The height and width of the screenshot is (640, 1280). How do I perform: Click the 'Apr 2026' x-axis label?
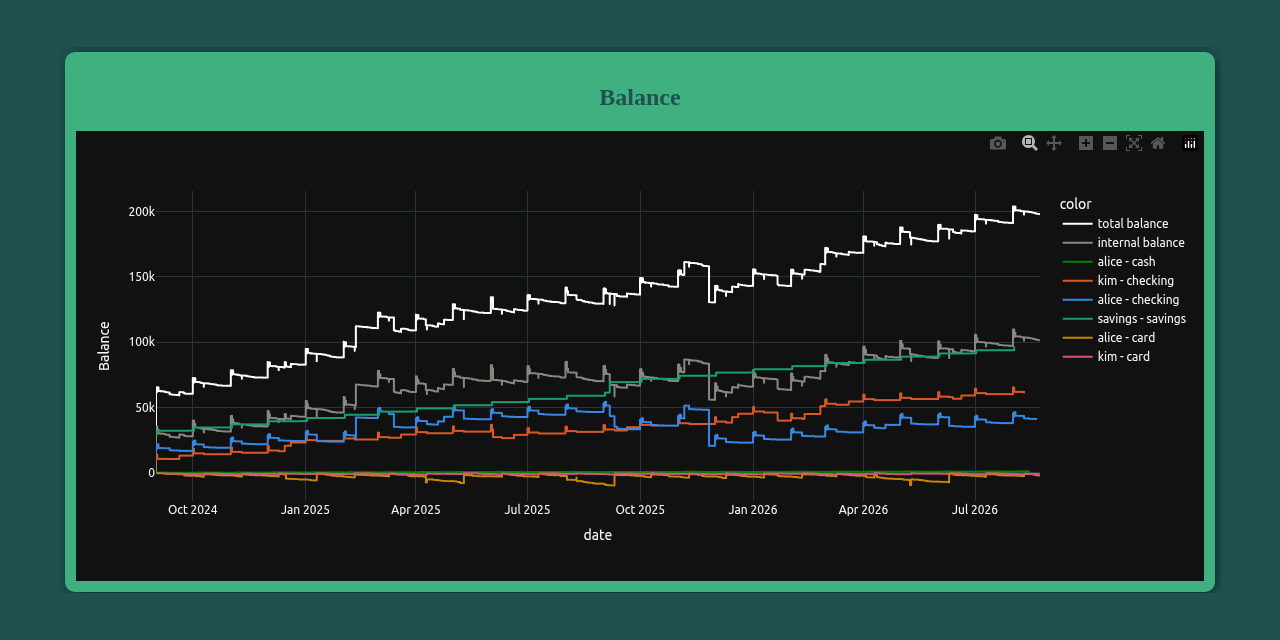[863, 510]
